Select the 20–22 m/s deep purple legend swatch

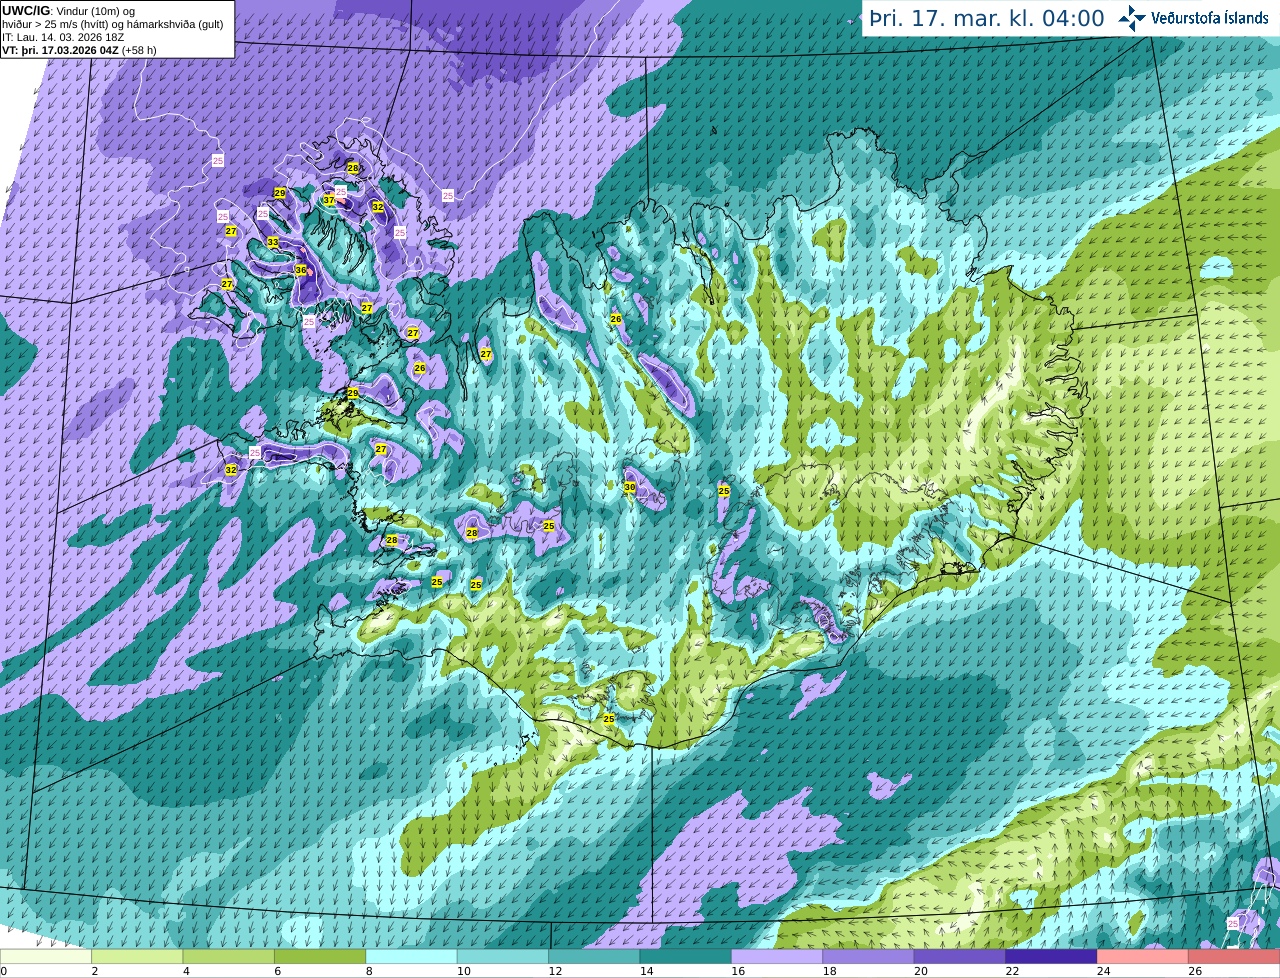pyautogui.click(x=960, y=957)
